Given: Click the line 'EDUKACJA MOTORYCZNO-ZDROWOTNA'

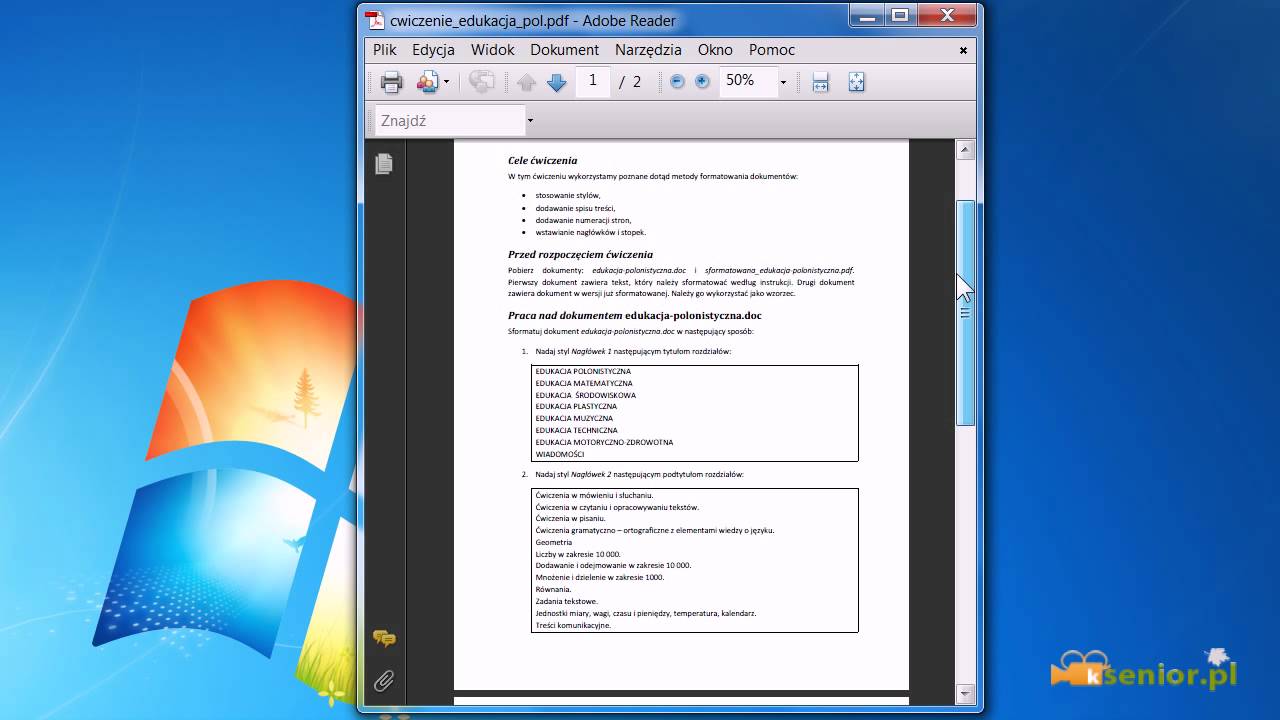Looking at the screenshot, I should pyautogui.click(x=604, y=442).
